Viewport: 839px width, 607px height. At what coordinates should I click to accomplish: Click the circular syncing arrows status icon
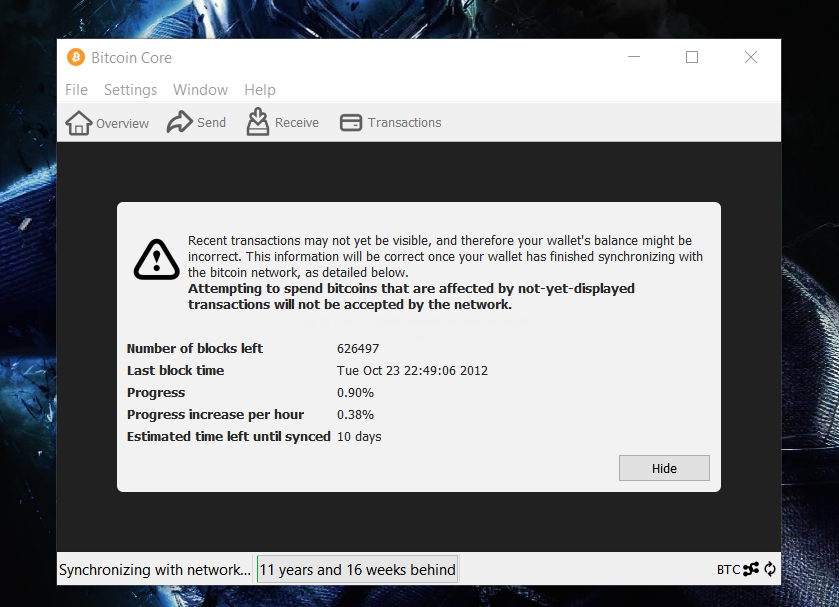coord(770,569)
